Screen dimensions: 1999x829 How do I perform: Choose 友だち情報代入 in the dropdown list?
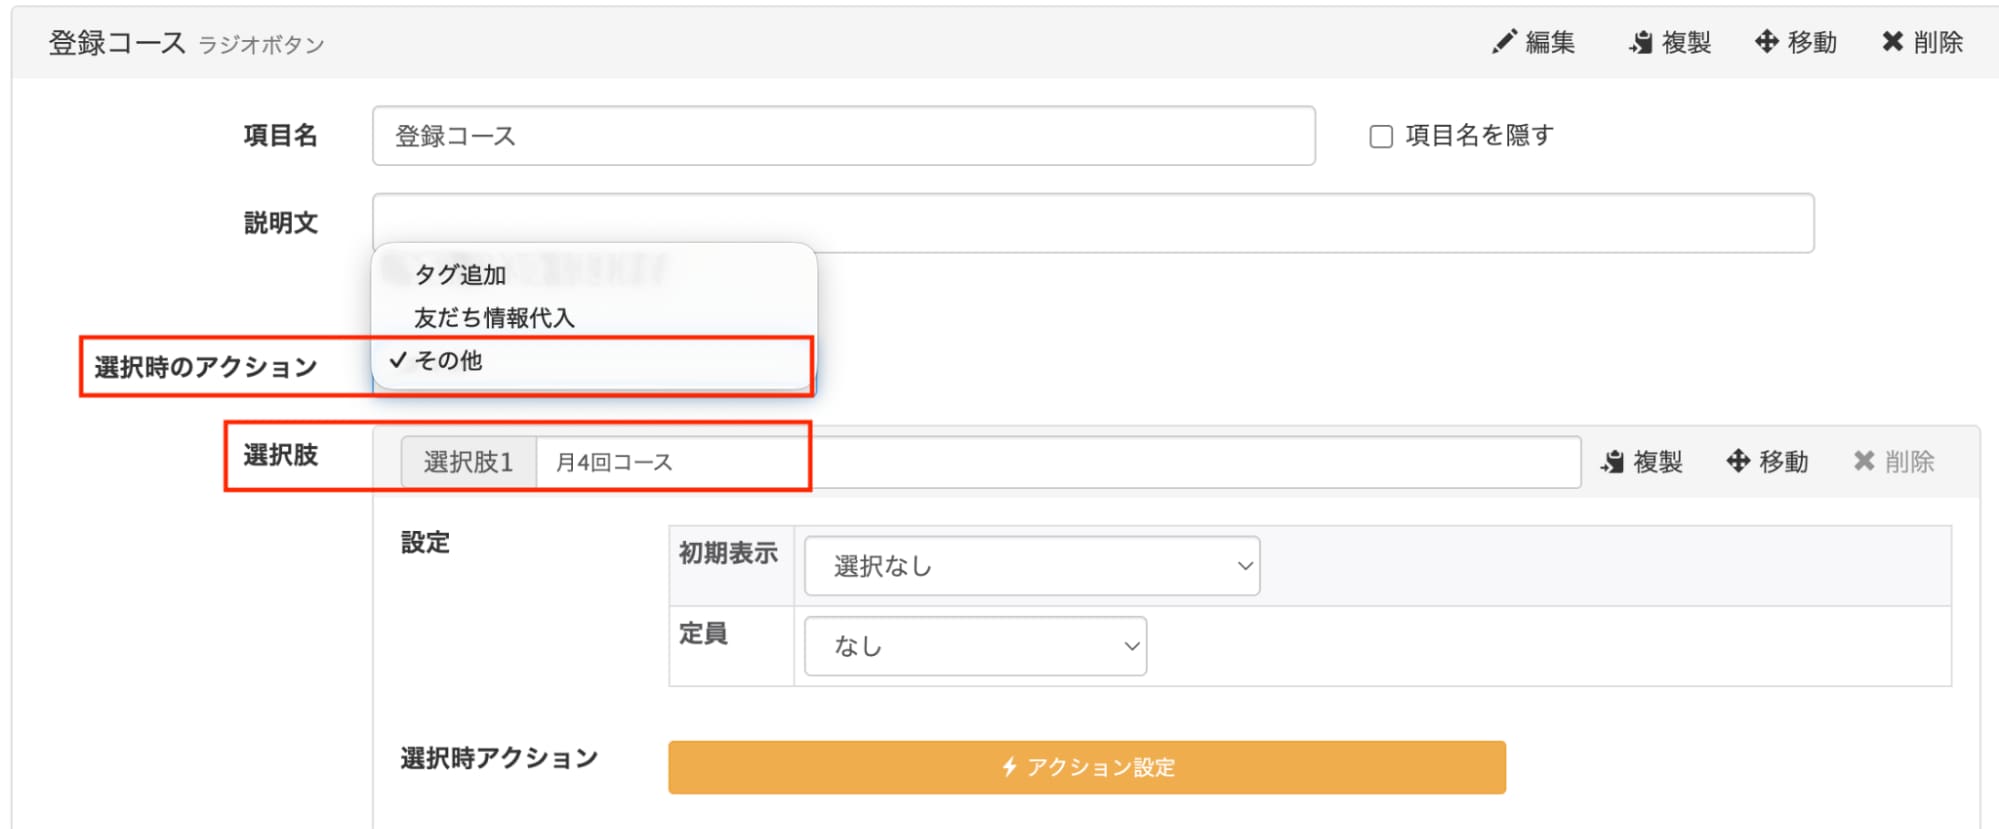click(x=494, y=318)
